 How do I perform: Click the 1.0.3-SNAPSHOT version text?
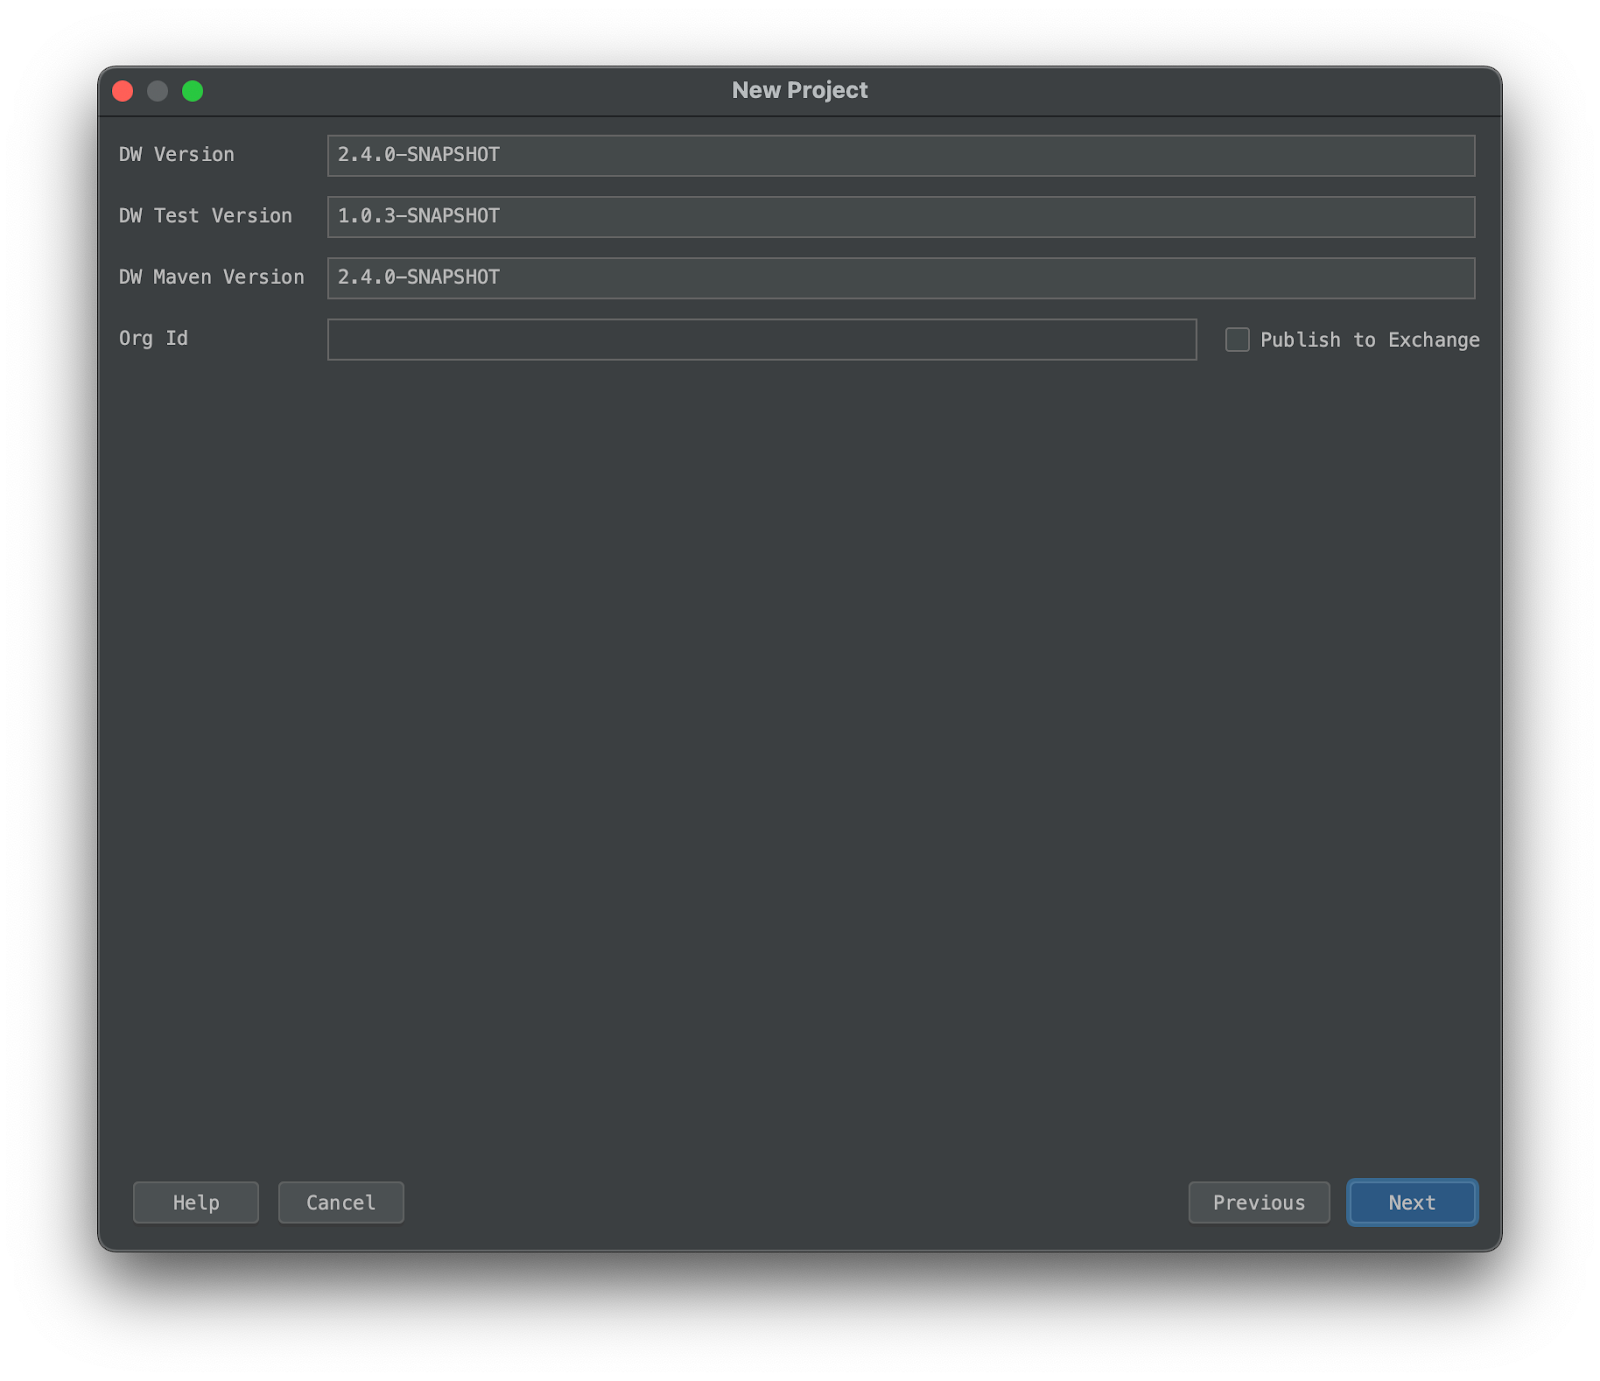419,216
